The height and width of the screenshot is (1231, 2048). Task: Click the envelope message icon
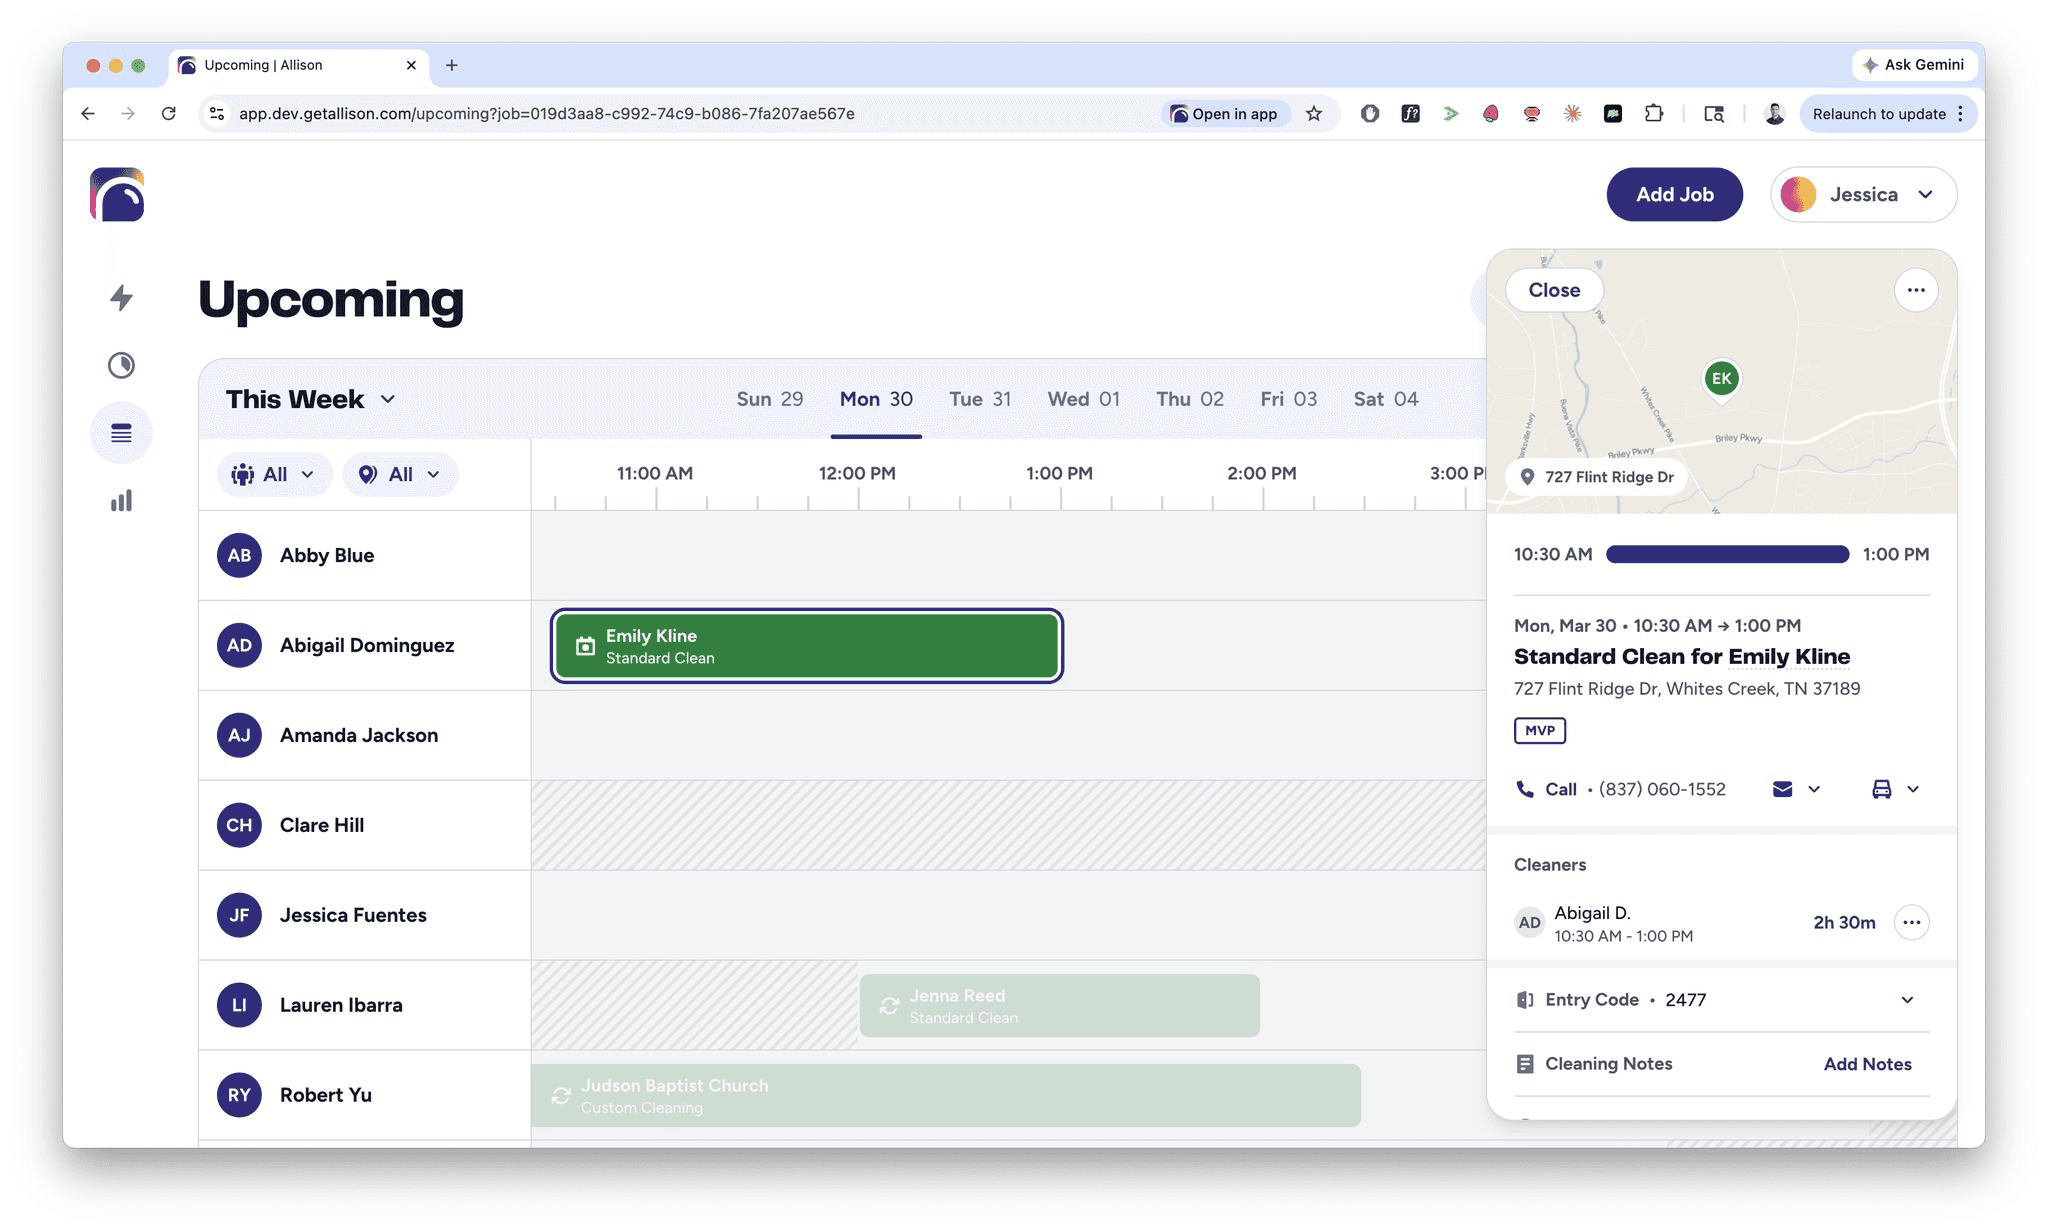(1782, 789)
